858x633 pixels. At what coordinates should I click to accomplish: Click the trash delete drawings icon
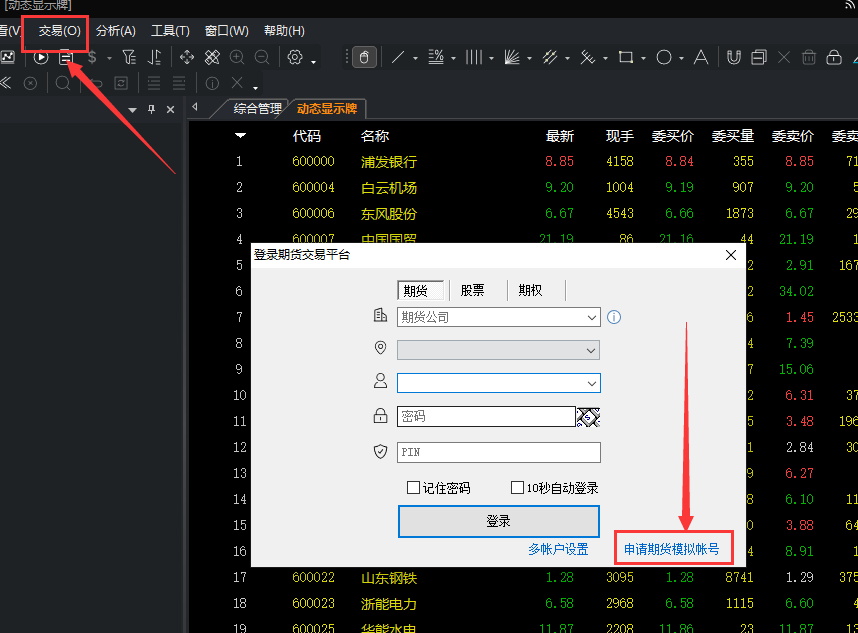tap(809, 57)
